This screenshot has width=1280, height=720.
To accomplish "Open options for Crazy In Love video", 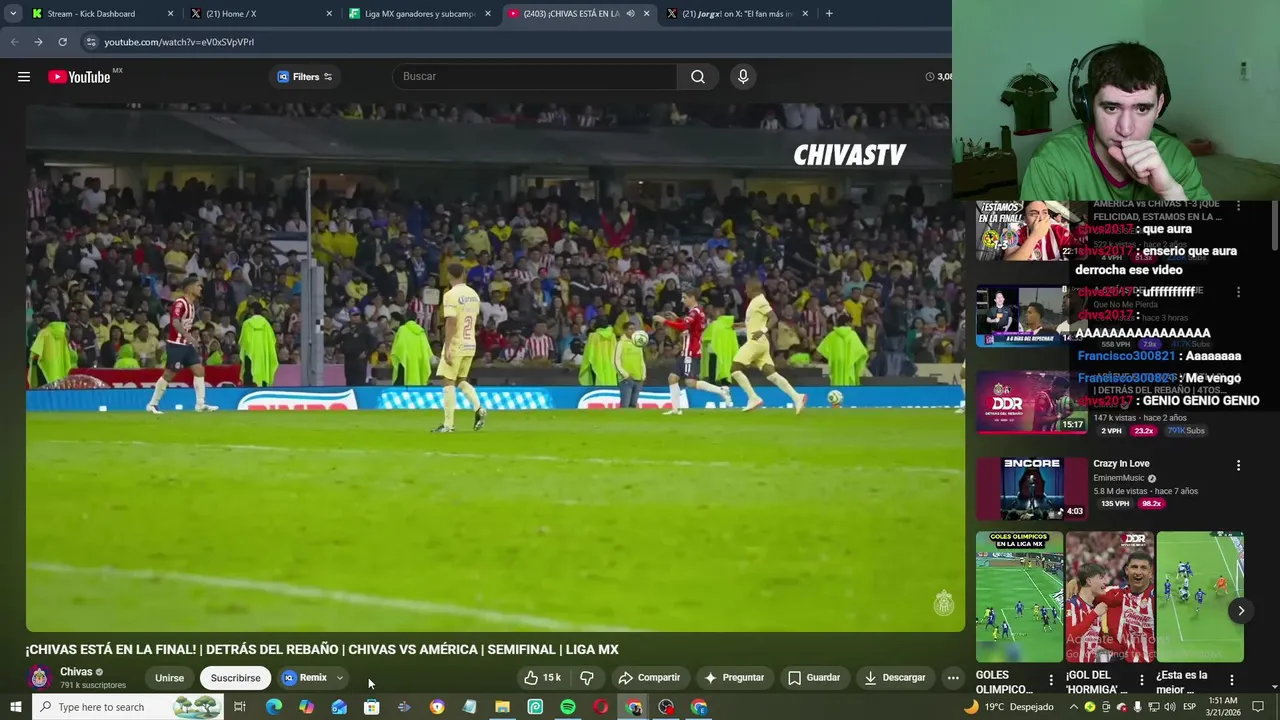I will [1238, 465].
